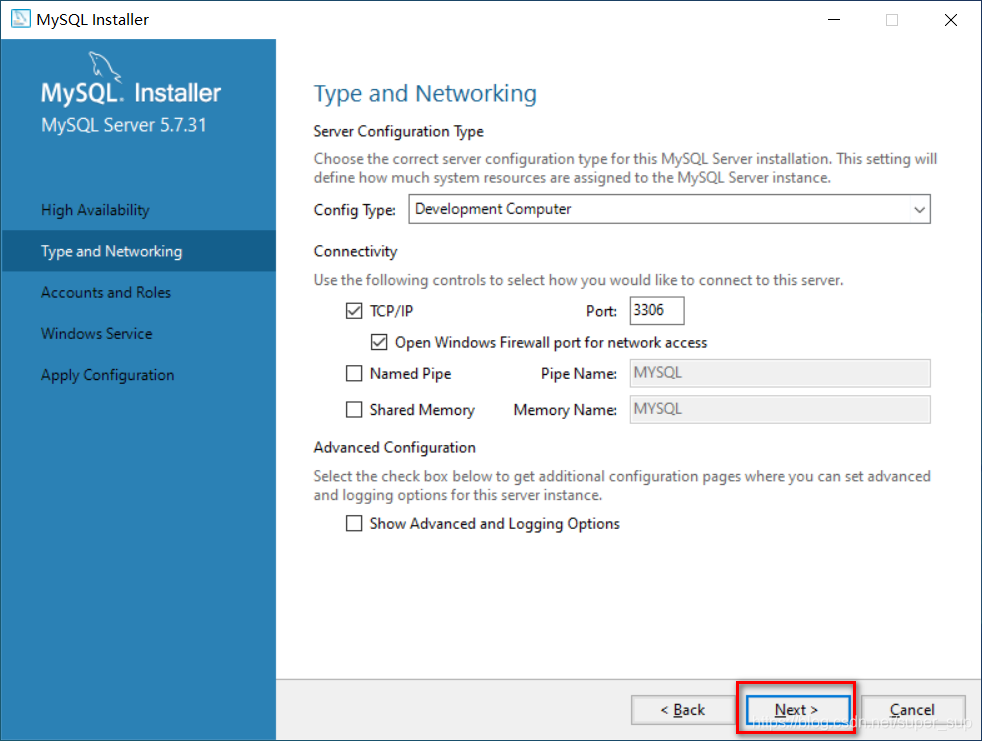Viewport: 982px width, 741px height.
Task: Minimize the MySQL Installer window
Action: coord(834,19)
